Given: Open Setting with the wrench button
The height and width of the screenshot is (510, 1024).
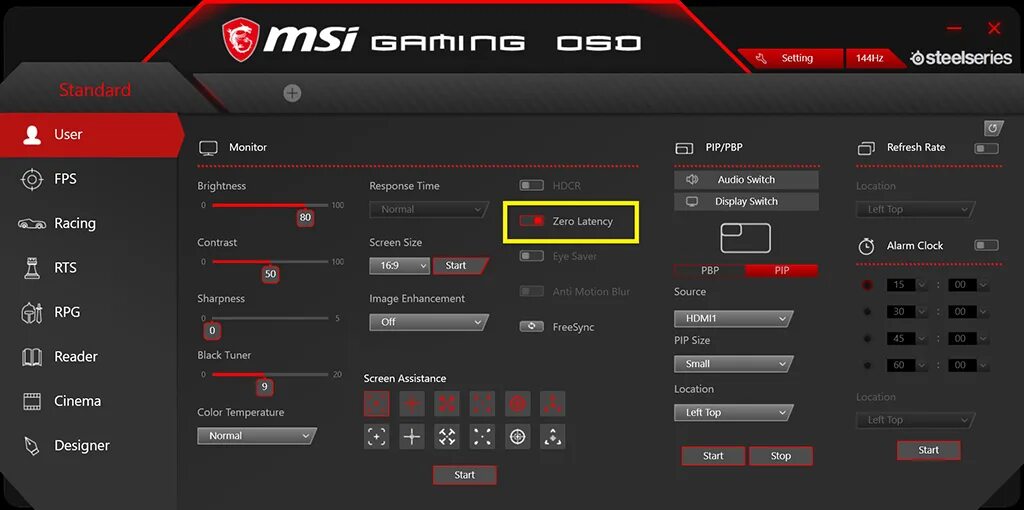Looking at the screenshot, I should pyautogui.click(x=790, y=58).
